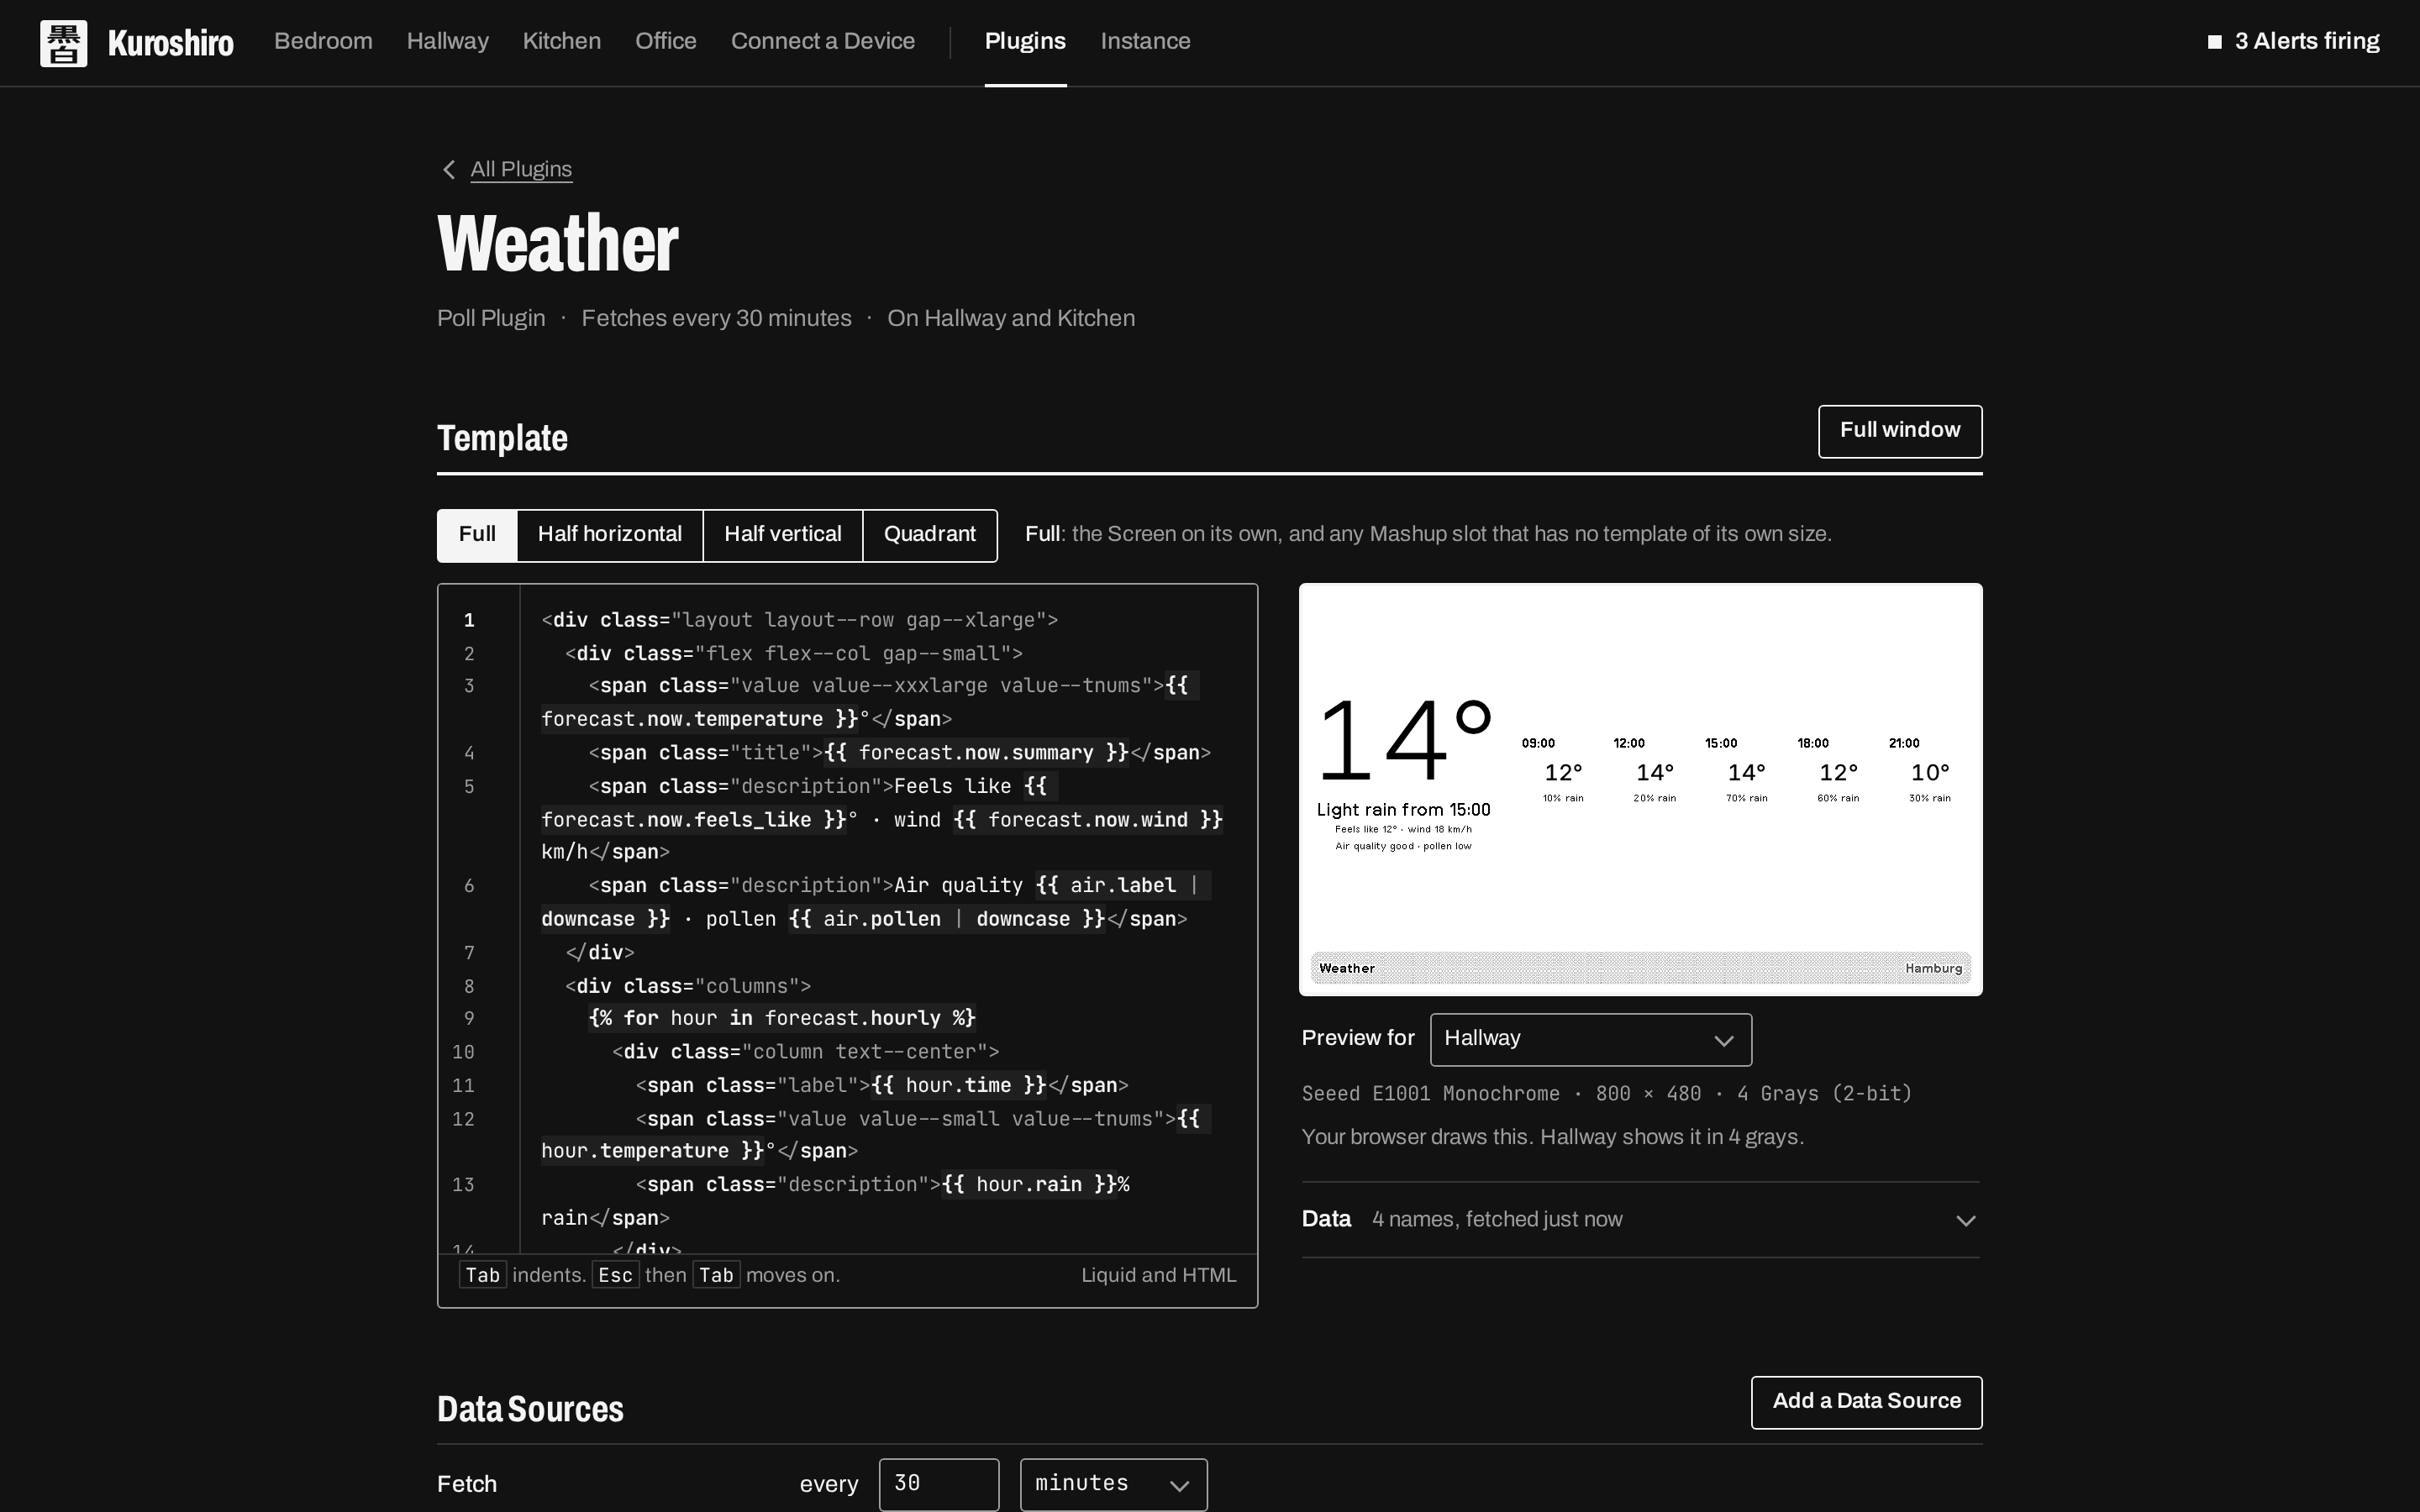This screenshot has height=1512, width=2420.
Task: Click the Hamburg label in preview
Action: point(1933,968)
